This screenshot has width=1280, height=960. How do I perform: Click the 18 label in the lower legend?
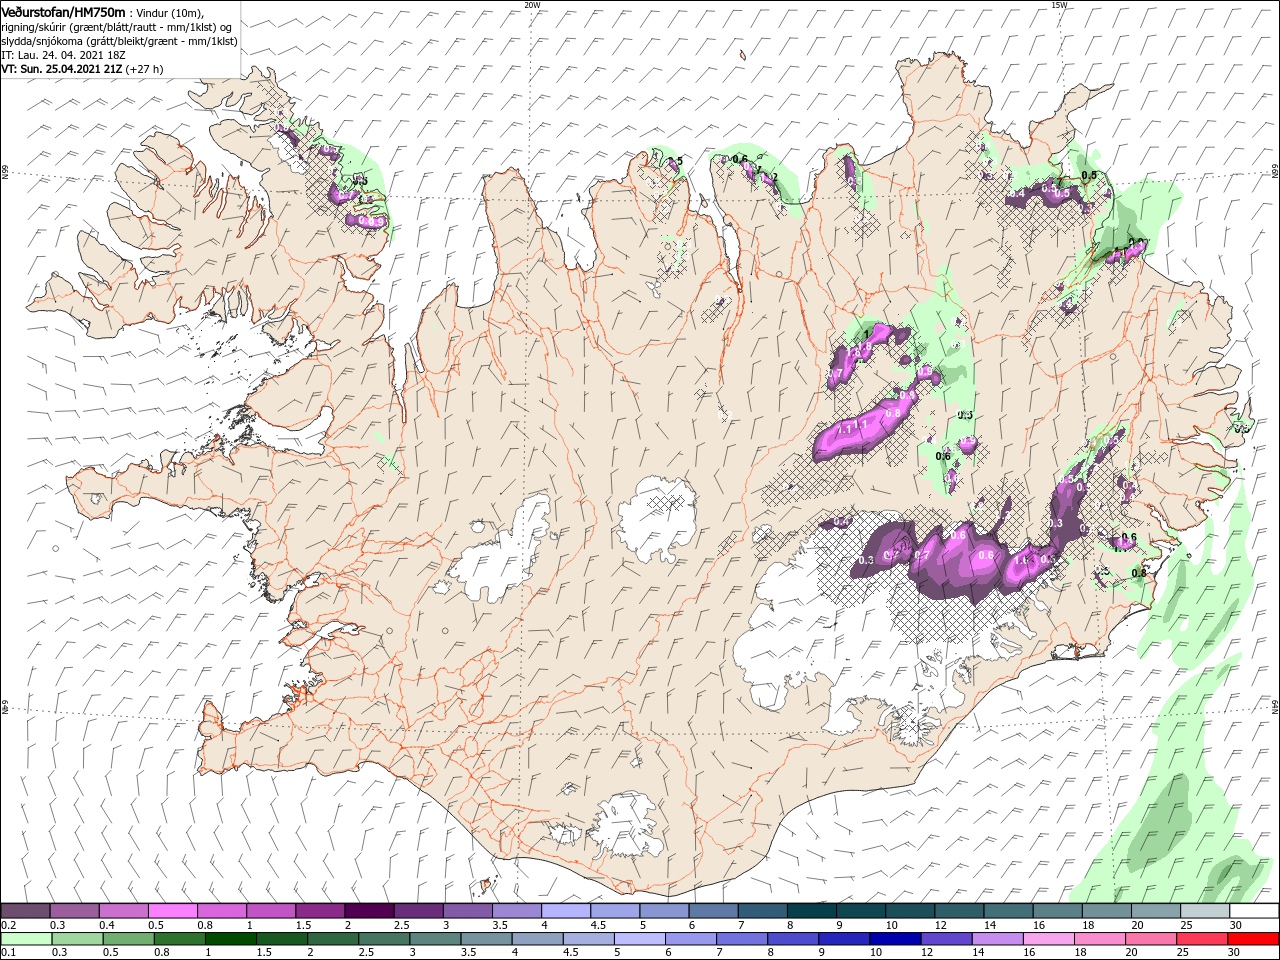[1080, 952]
